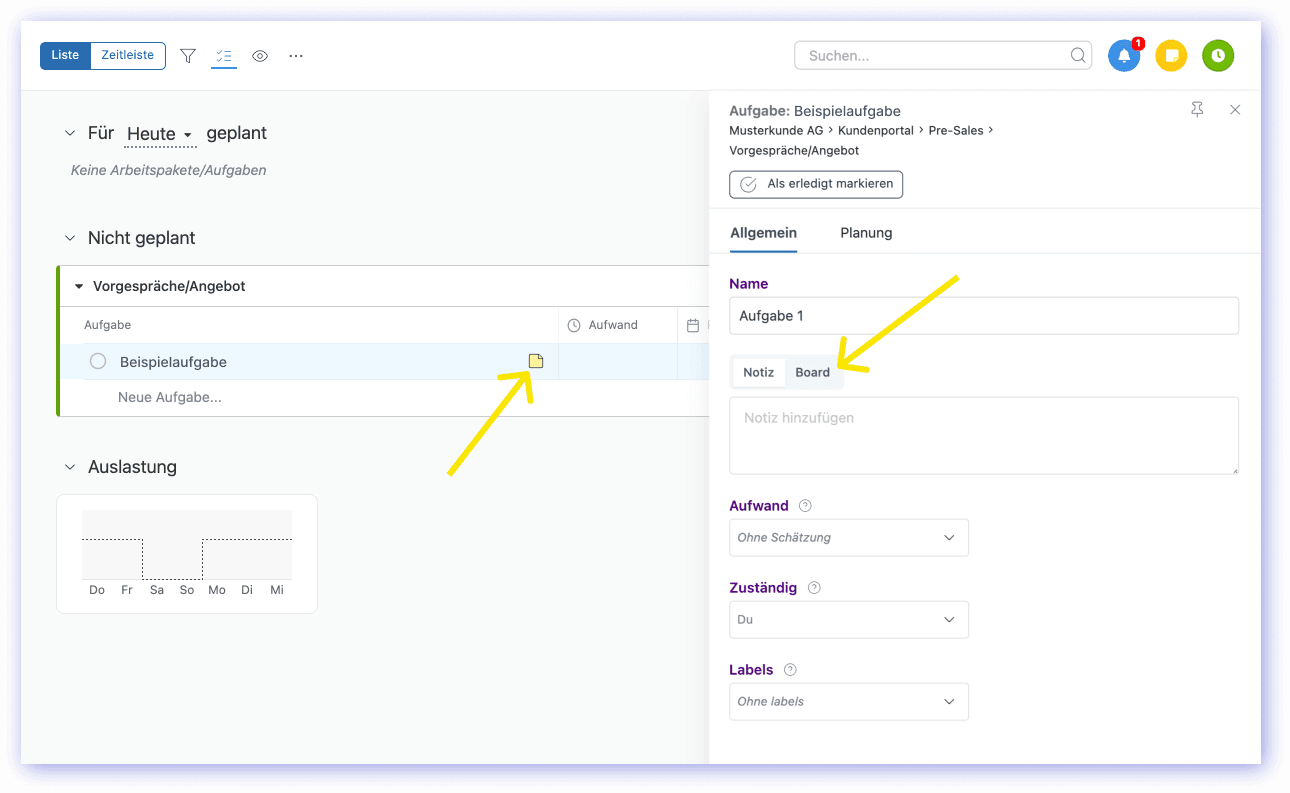The height and width of the screenshot is (793, 1290).
Task: Click Als erledigt markieren button
Action: click(x=816, y=184)
